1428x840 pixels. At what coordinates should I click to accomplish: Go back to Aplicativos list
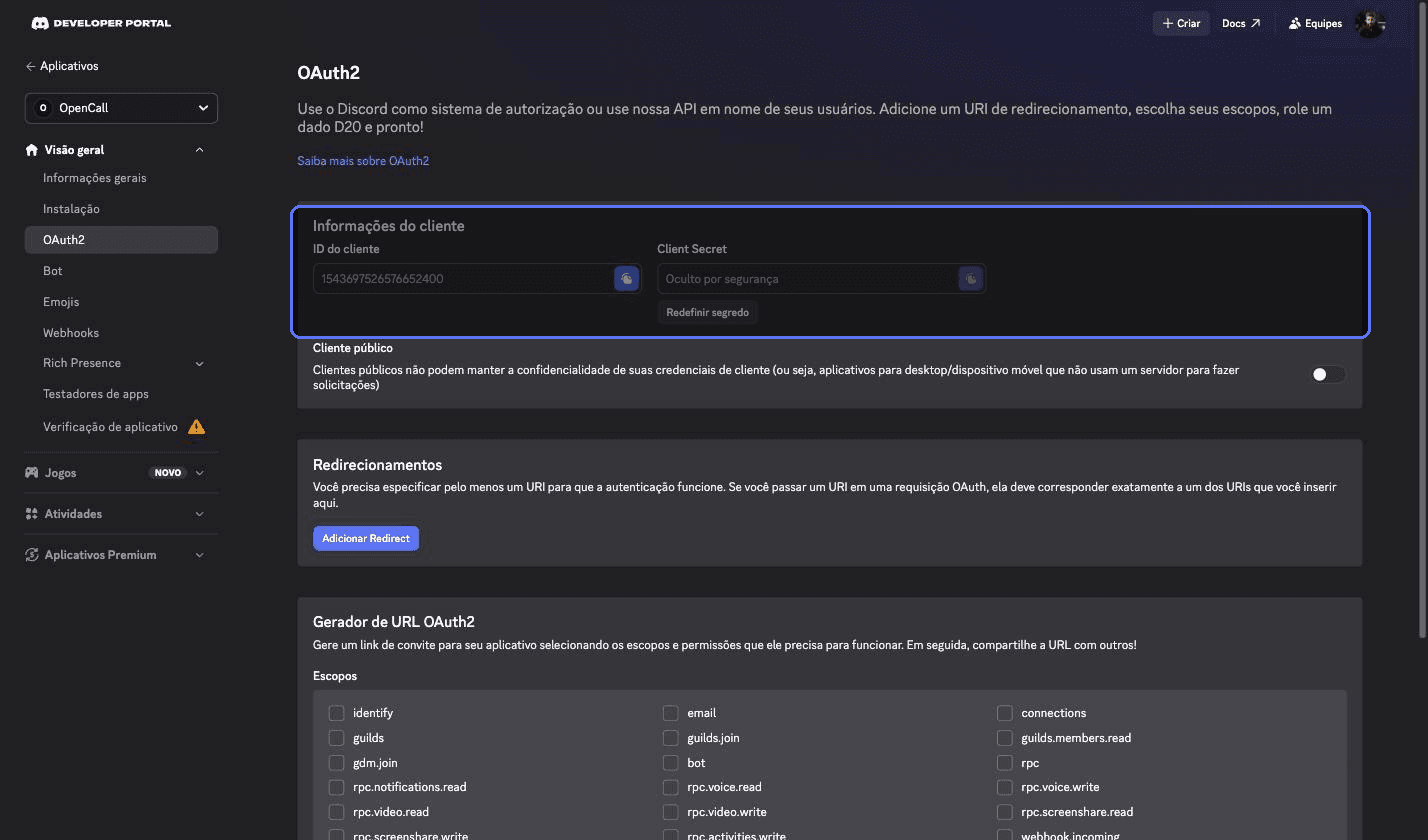pos(62,66)
